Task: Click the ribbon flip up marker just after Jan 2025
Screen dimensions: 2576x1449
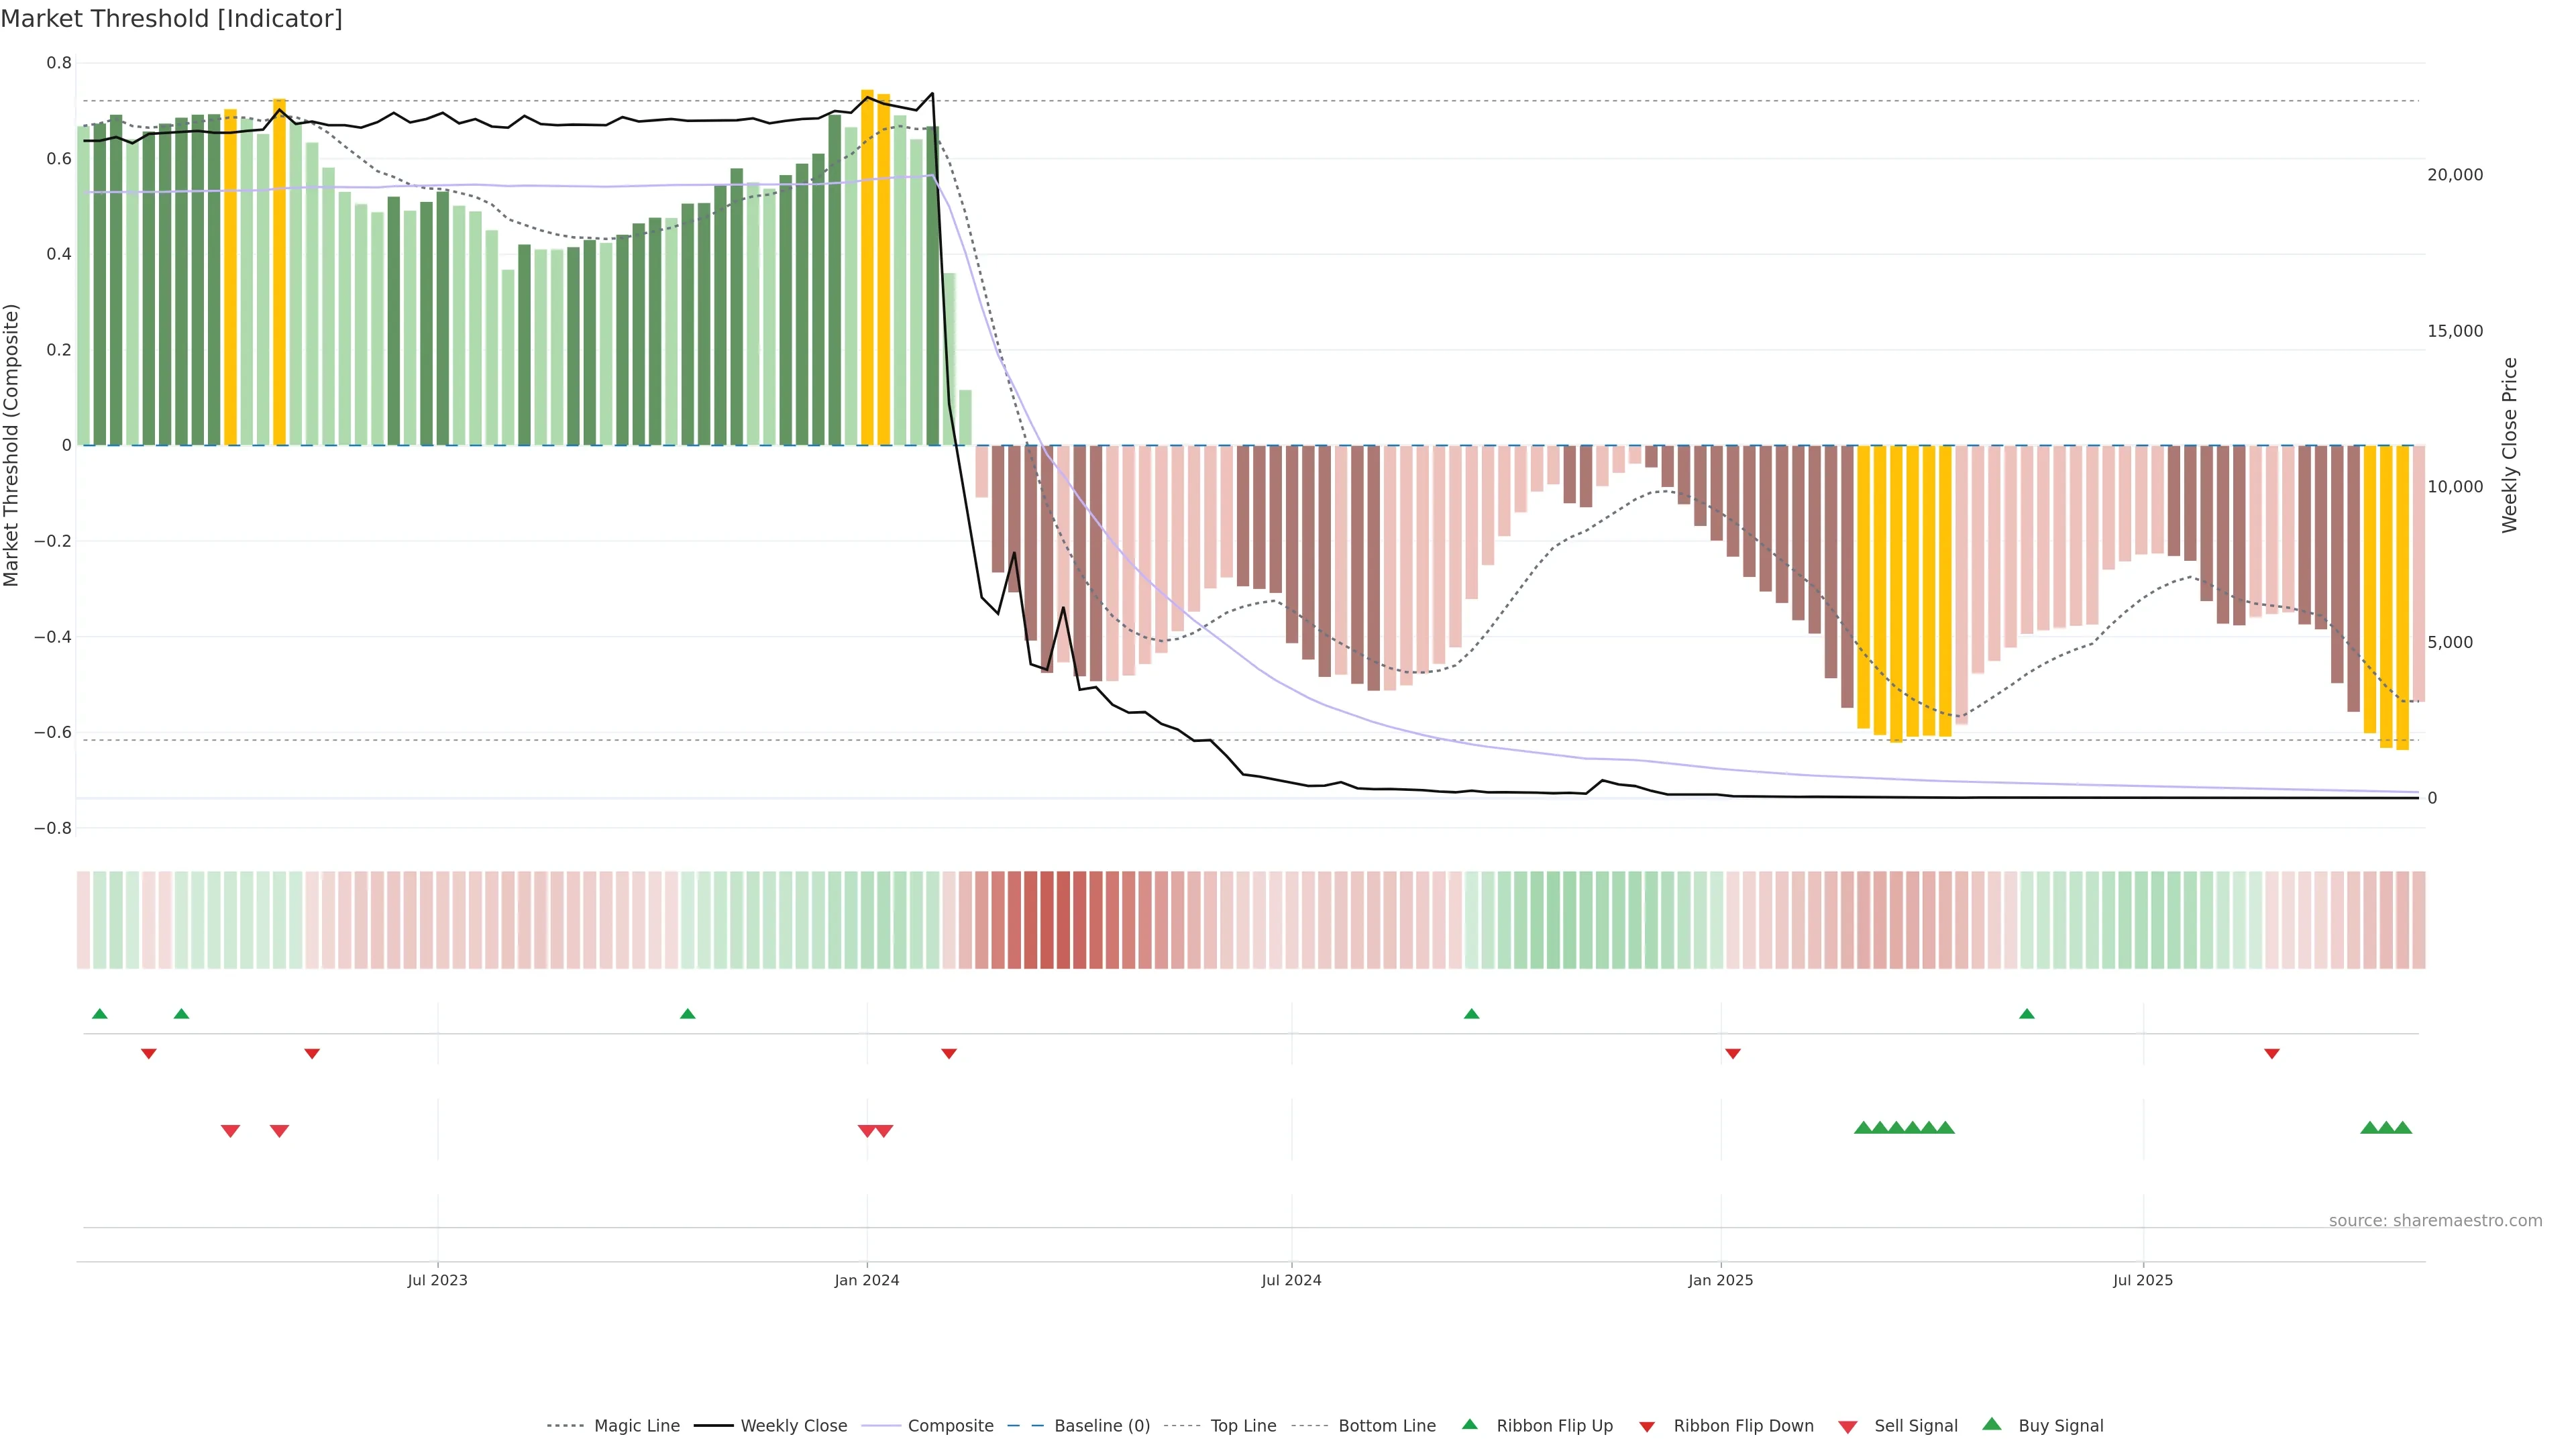Action: click(x=2027, y=1014)
